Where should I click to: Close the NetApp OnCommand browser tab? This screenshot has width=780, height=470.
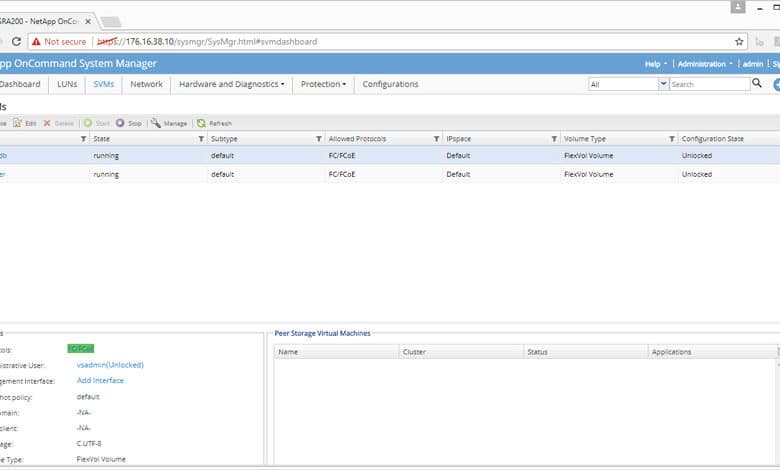tap(88, 21)
